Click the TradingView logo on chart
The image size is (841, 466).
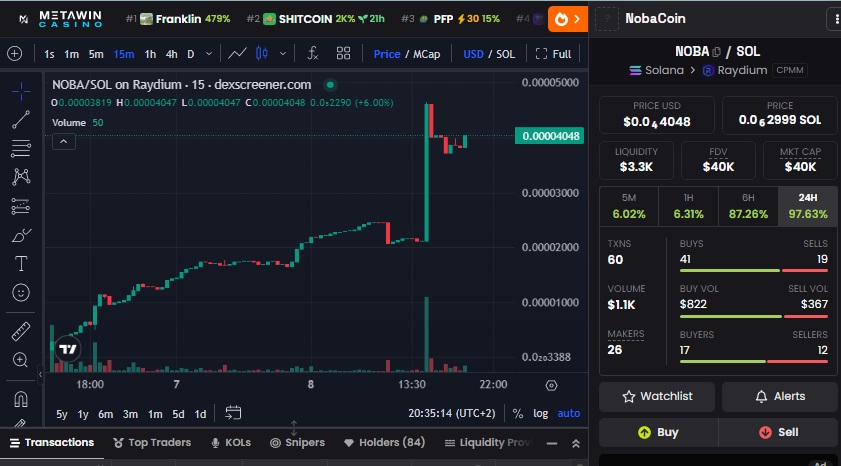68,349
